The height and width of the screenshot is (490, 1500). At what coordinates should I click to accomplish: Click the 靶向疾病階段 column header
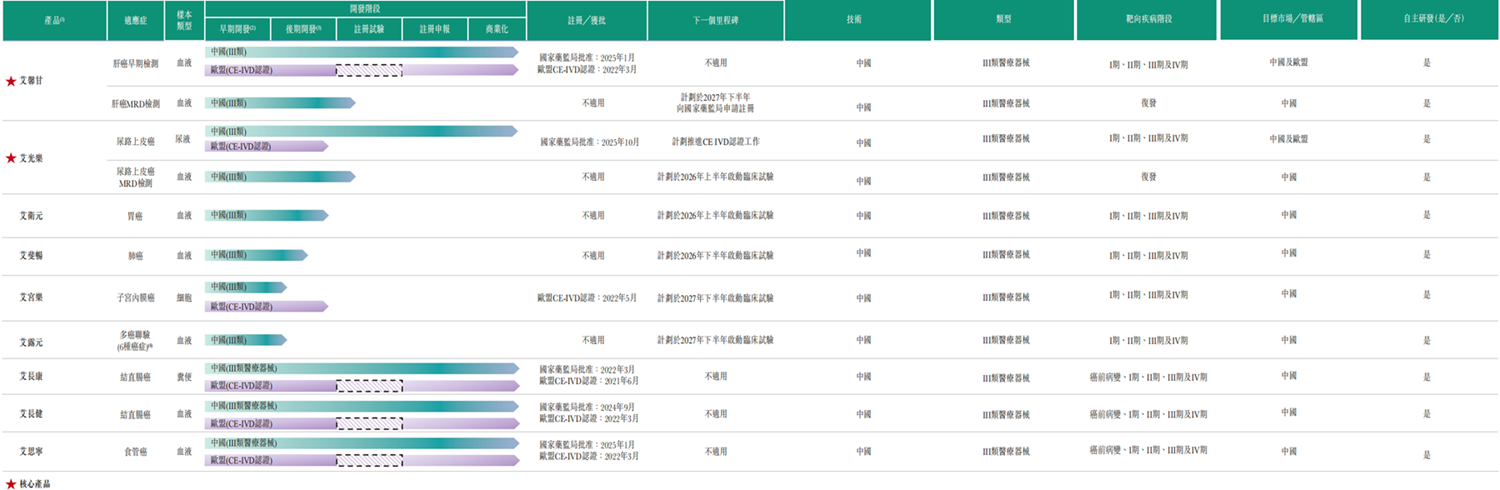click(1146, 20)
